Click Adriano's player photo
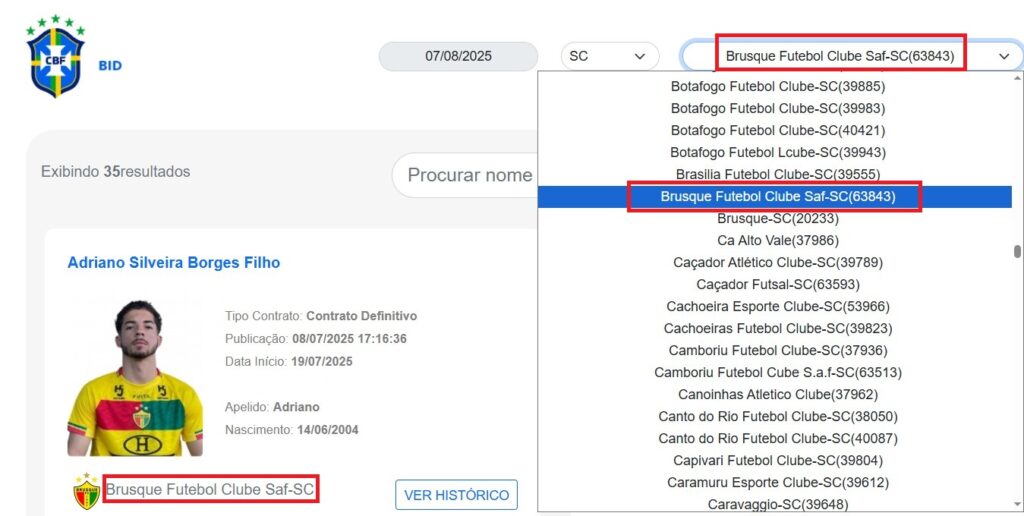Viewport: 1024px width, 516px height. (x=135, y=378)
